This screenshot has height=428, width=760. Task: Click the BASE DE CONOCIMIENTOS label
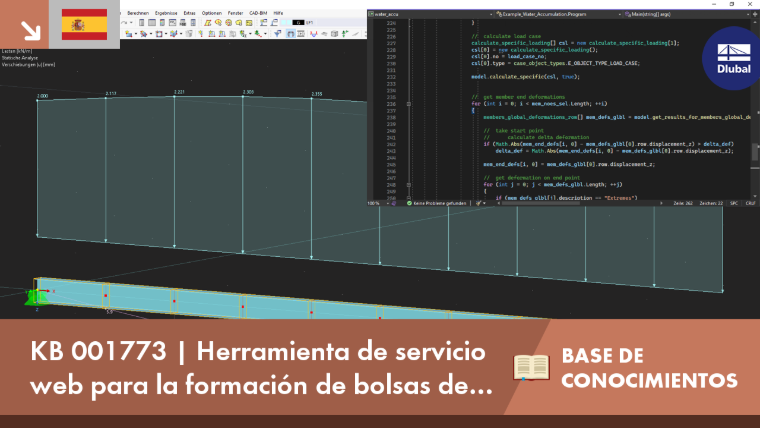pos(649,368)
